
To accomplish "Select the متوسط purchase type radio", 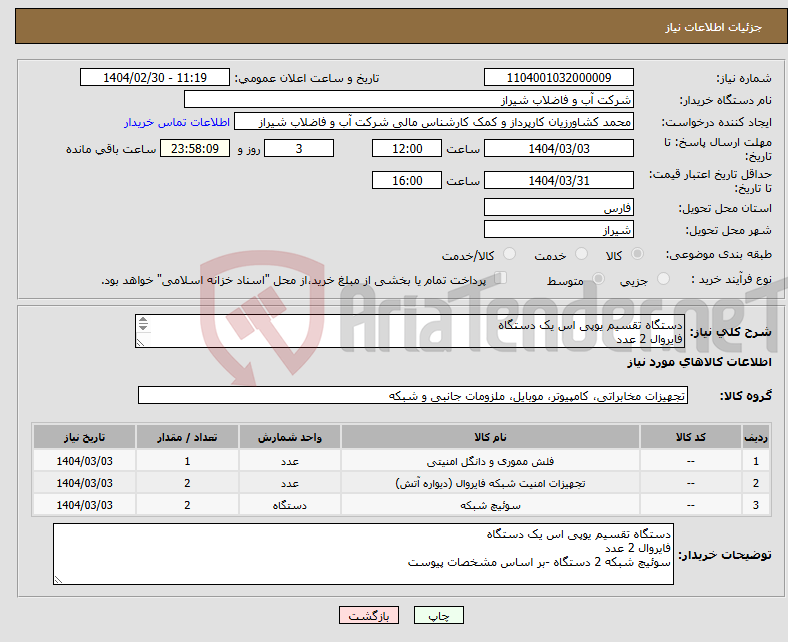I will [x=598, y=279].
